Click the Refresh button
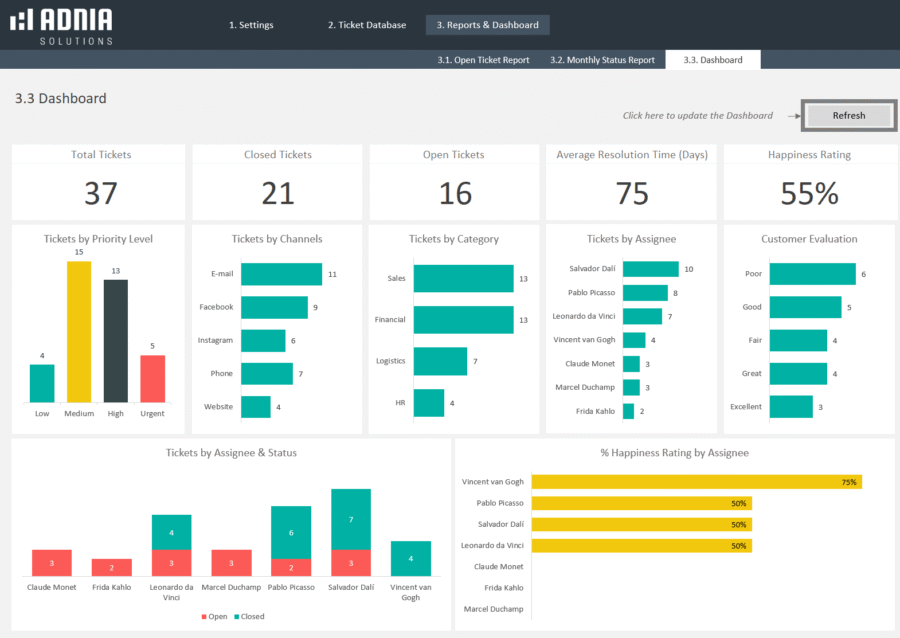The image size is (900, 638). coord(848,116)
